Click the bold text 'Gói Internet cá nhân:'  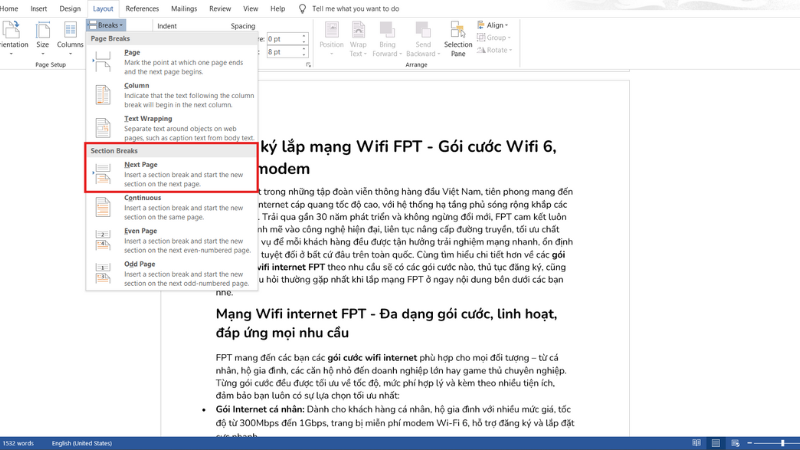coord(260,409)
